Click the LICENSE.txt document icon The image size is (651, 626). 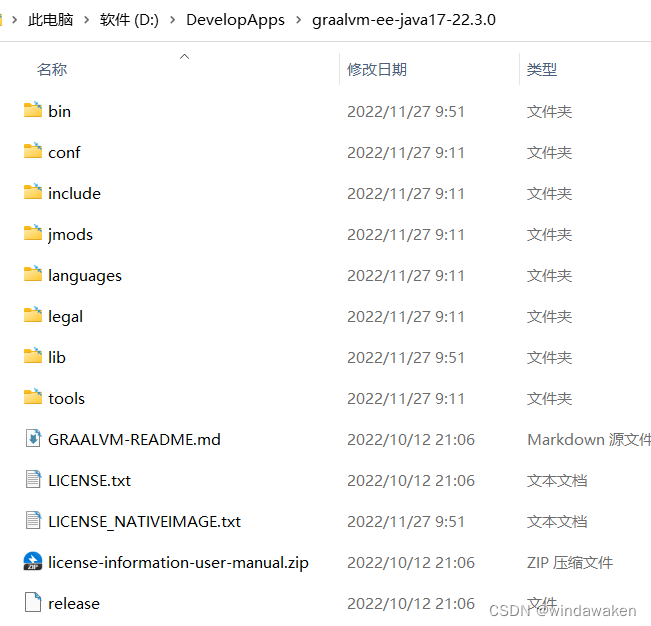click(33, 479)
